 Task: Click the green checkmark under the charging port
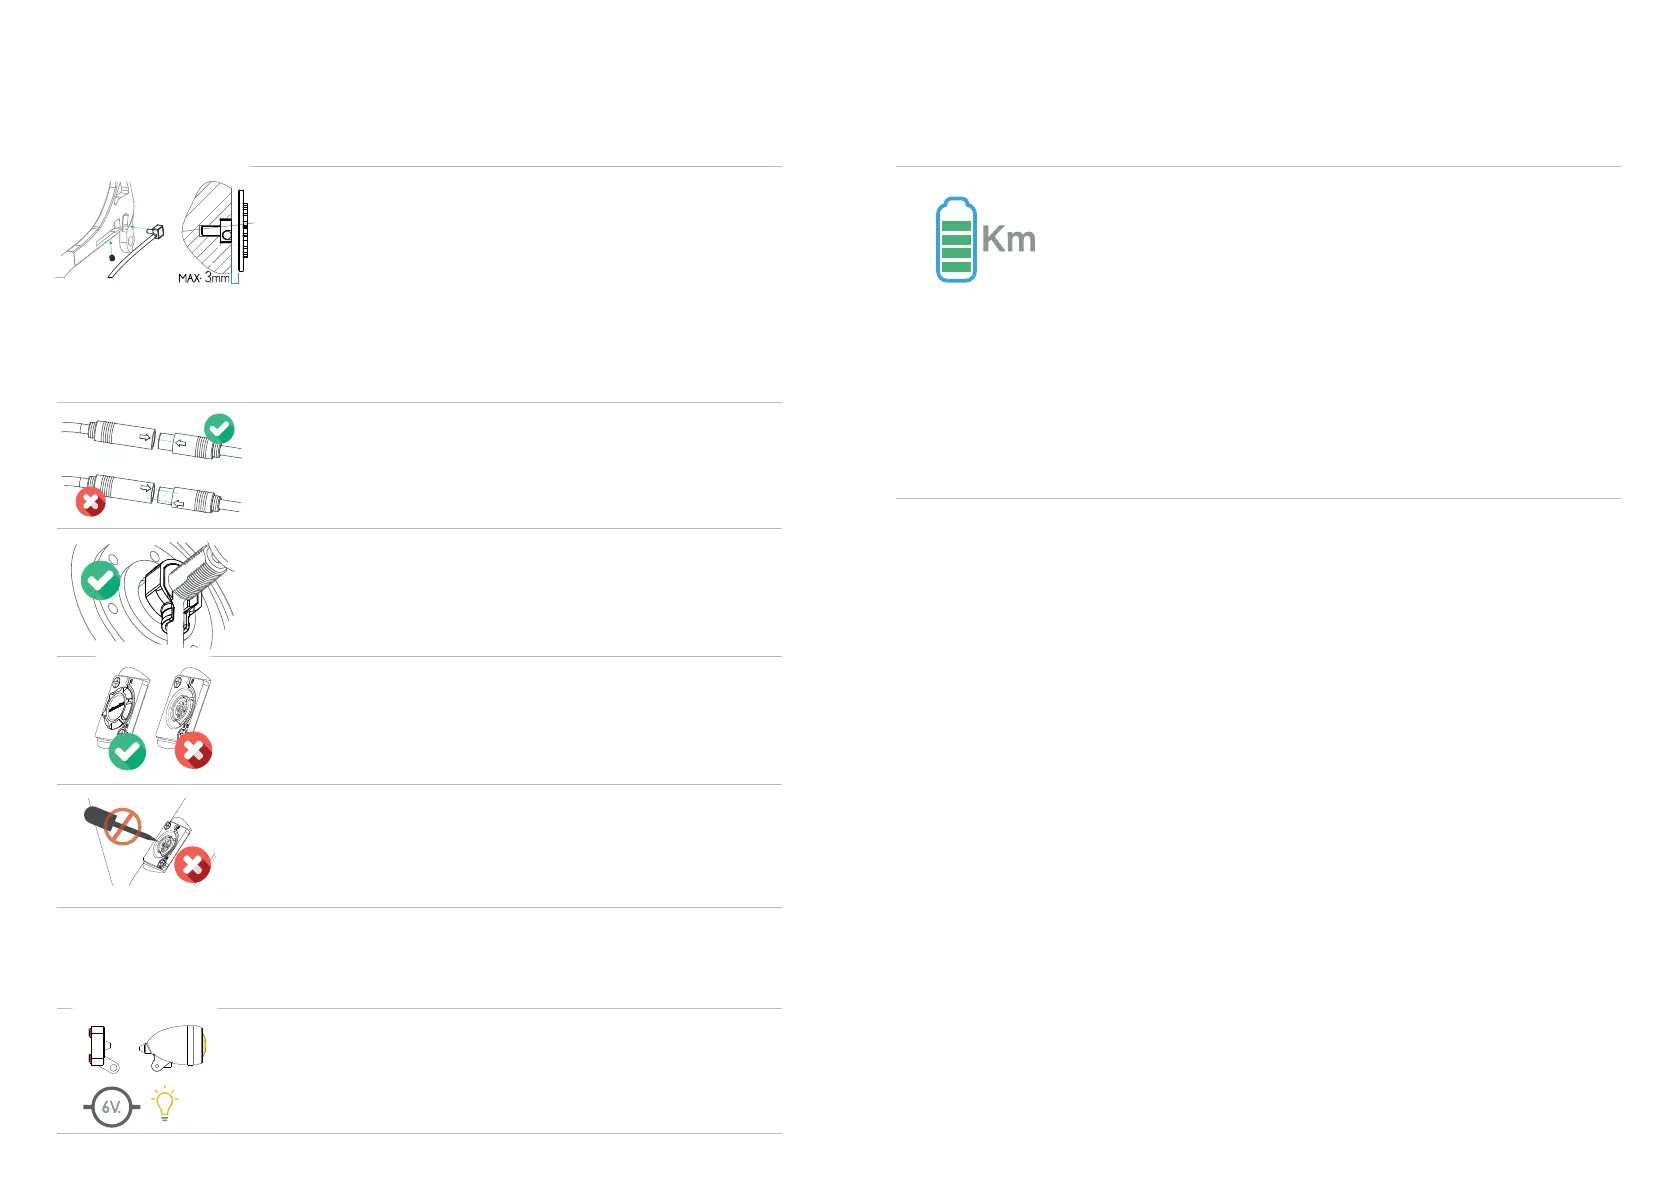click(x=127, y=751)
